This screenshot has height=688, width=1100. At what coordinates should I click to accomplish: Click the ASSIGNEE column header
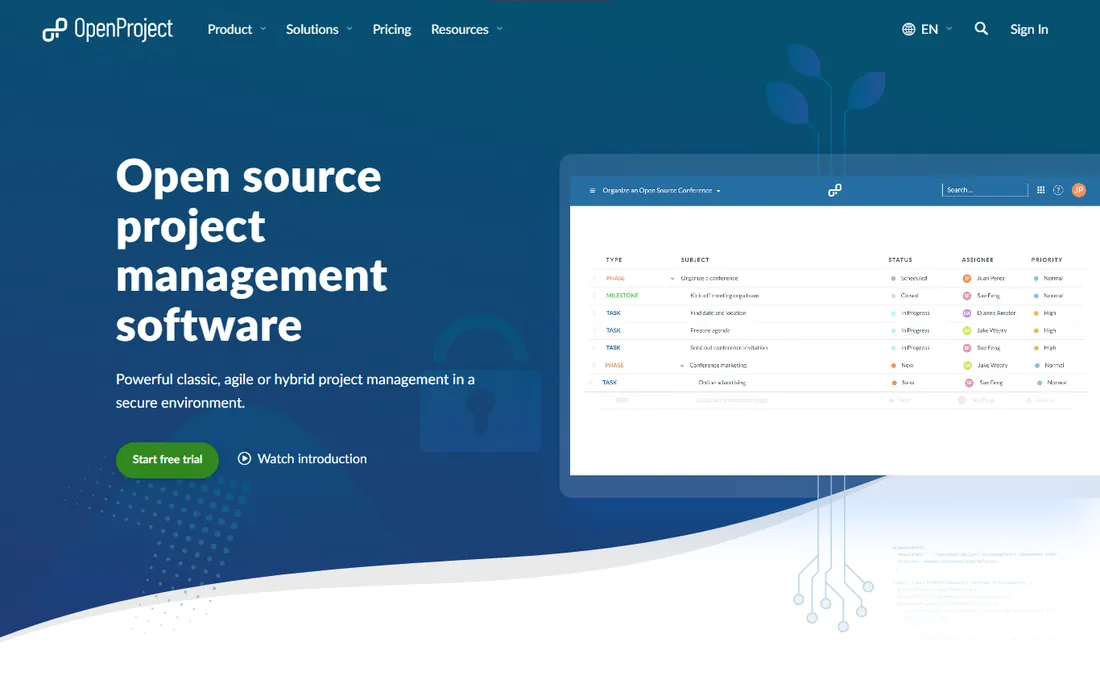(977, 259)
